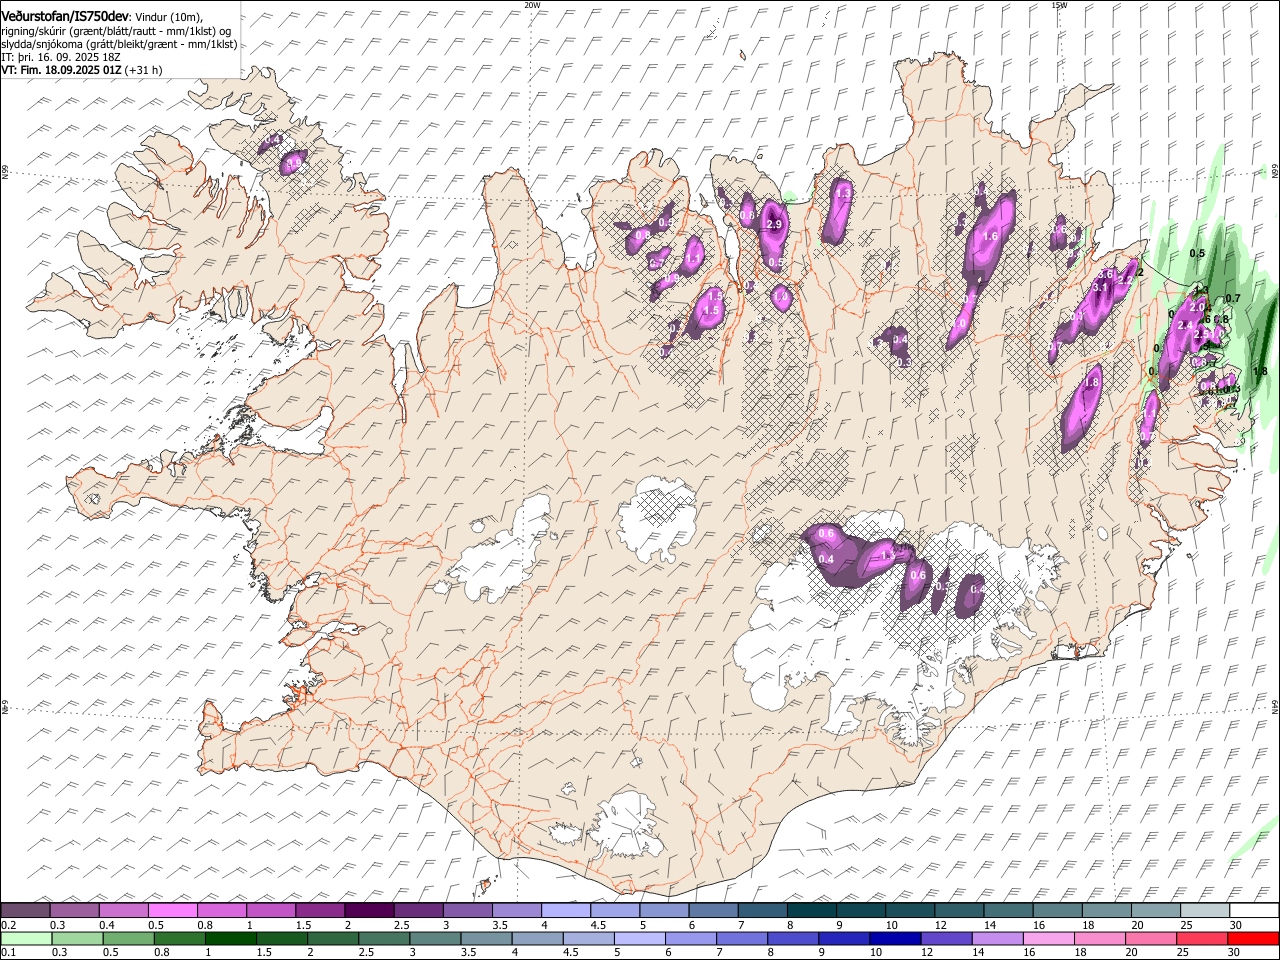Click the 20W longitude label at top
1280x960 pixels.
pyautogui.click(x=532, y=4)
